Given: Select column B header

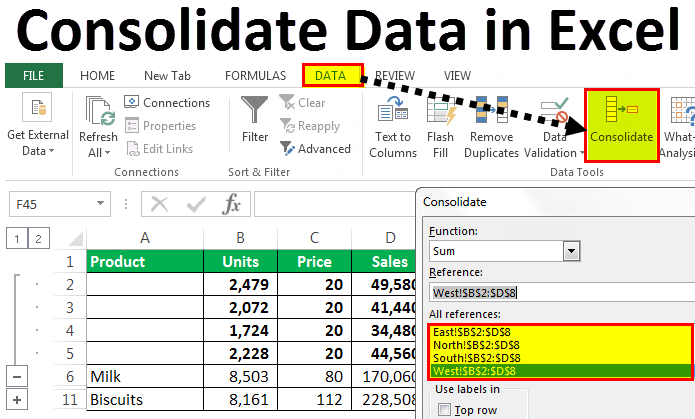Looking at the screenshot, I should coord(240,238).
